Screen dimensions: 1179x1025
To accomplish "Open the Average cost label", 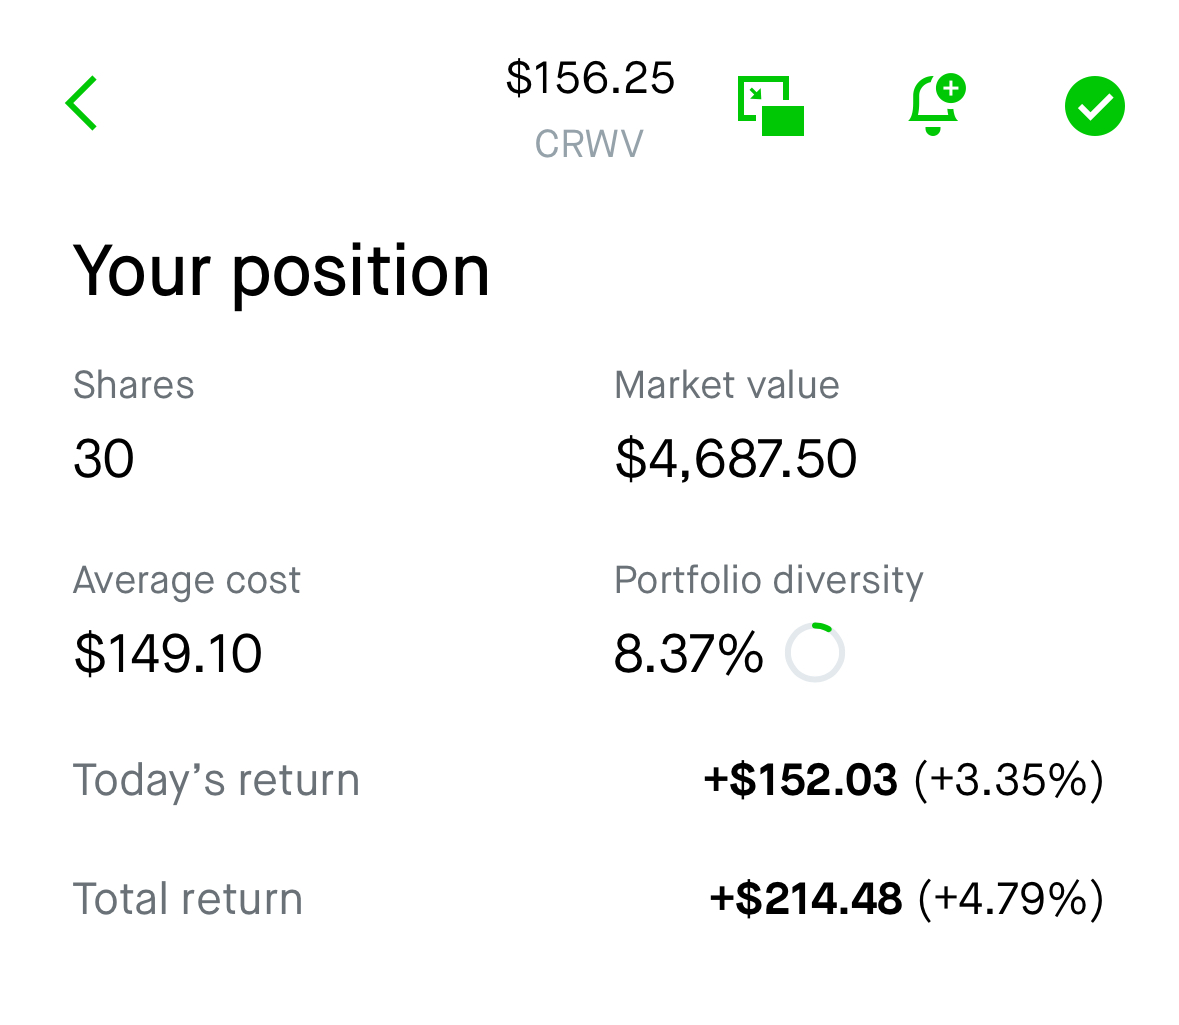I will click(186, 581).
